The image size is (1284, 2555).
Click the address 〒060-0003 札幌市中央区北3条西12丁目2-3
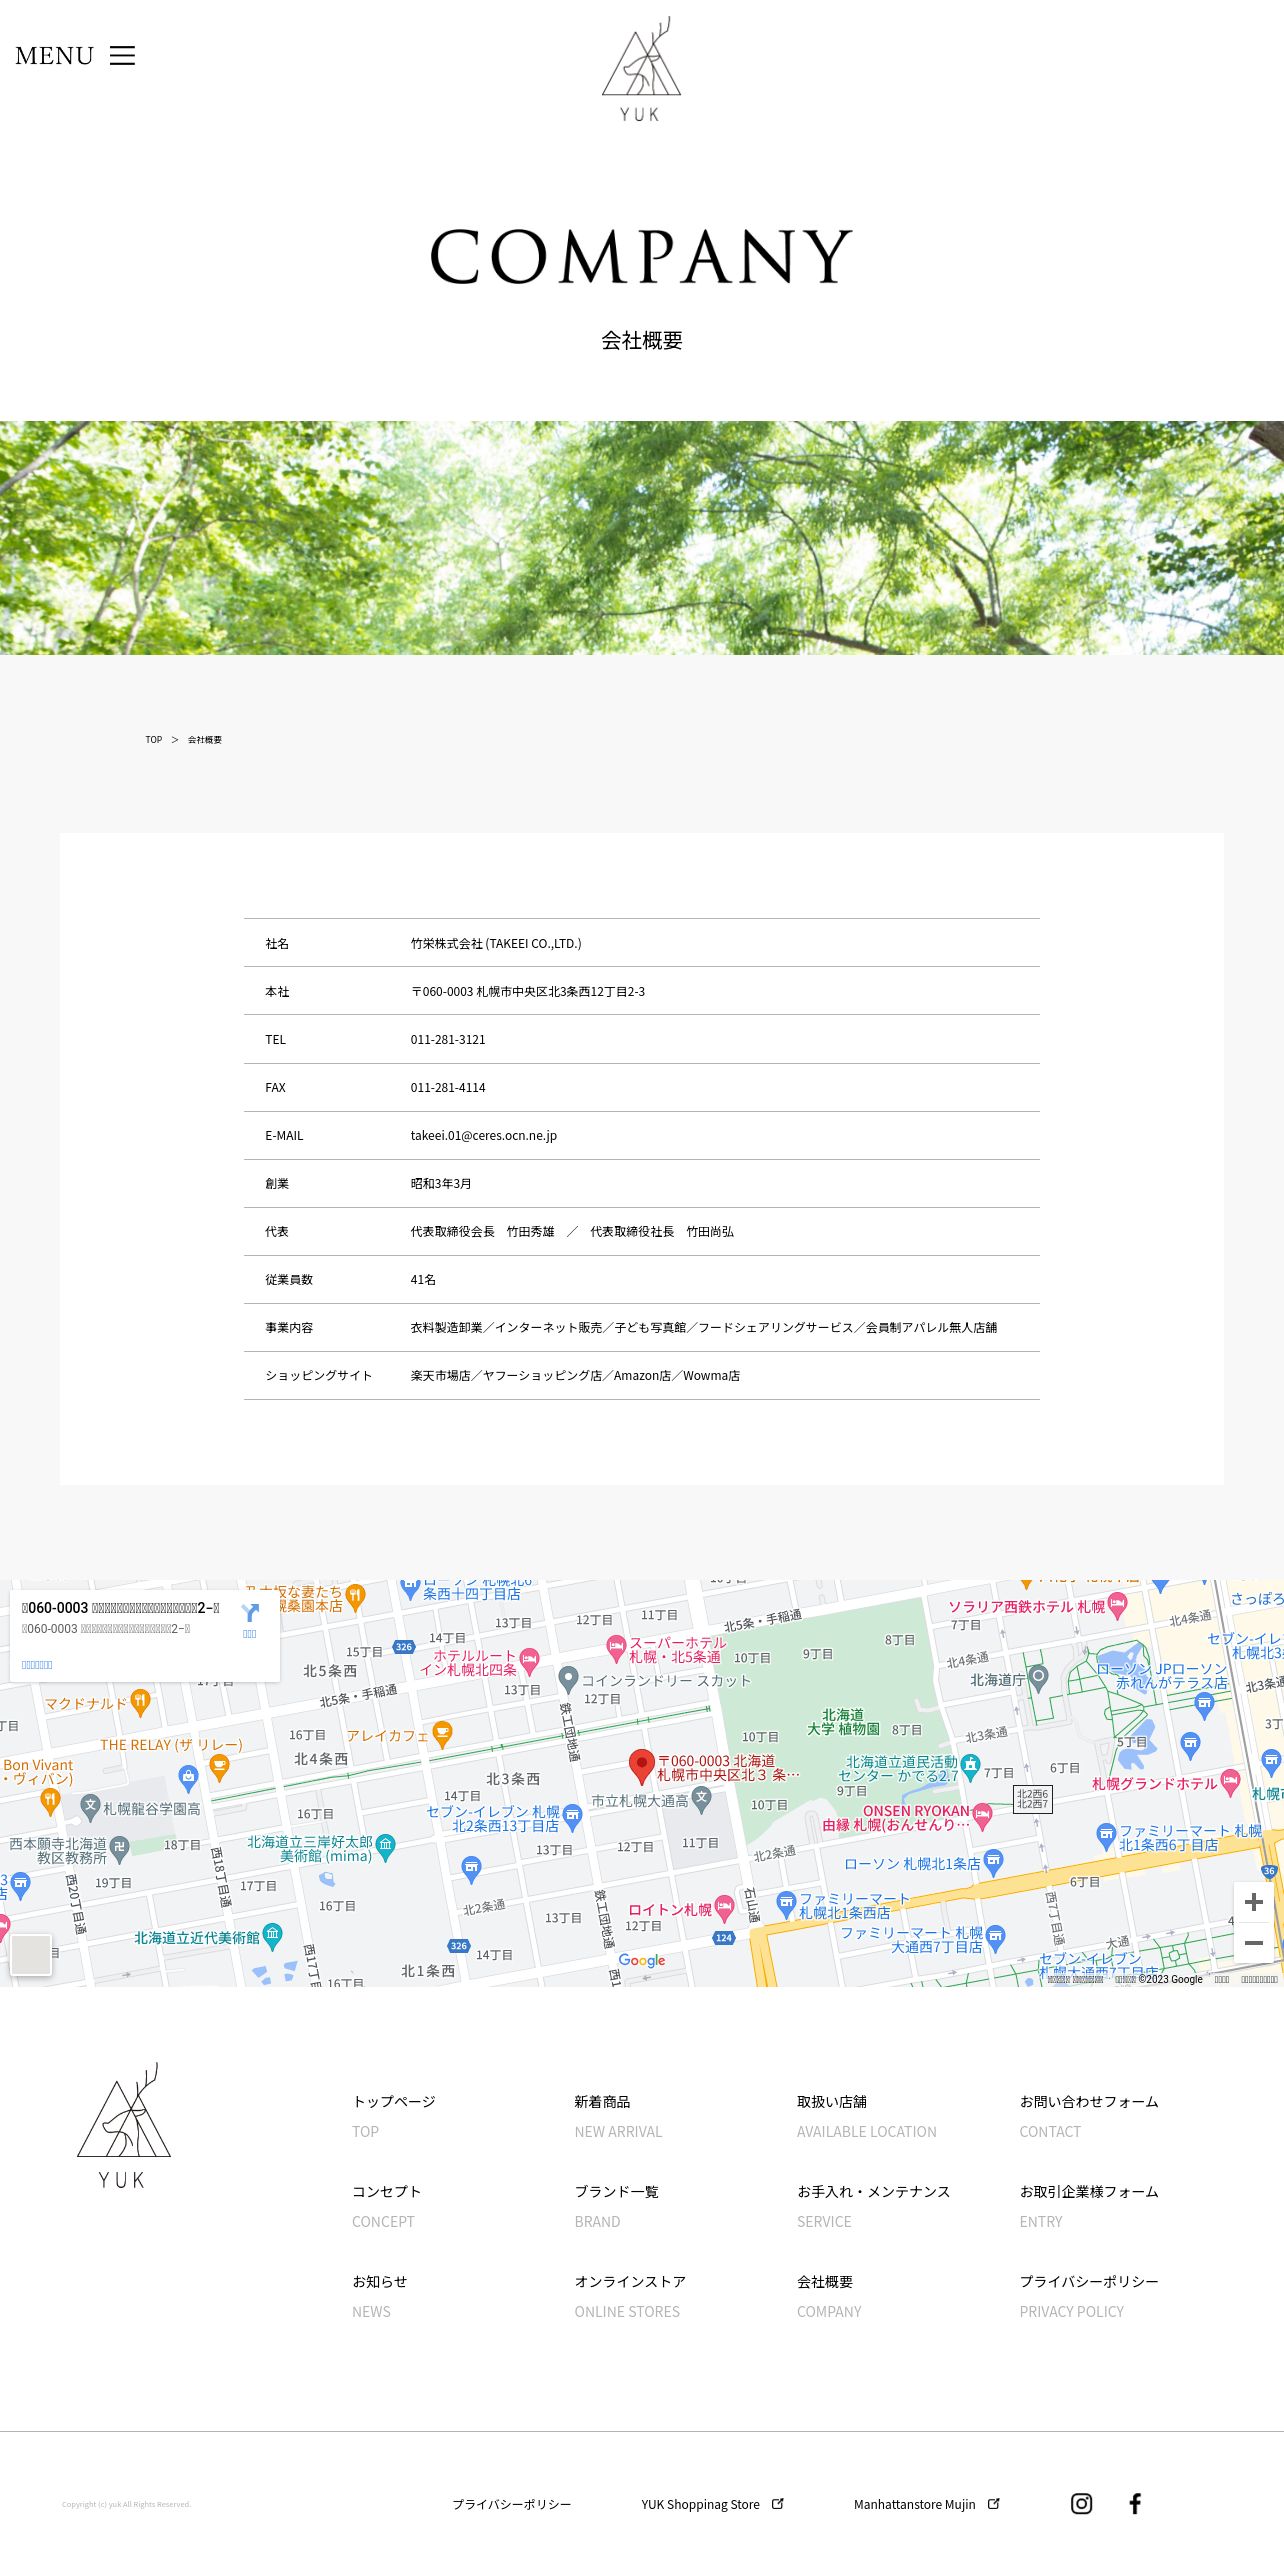coord(528,991)
